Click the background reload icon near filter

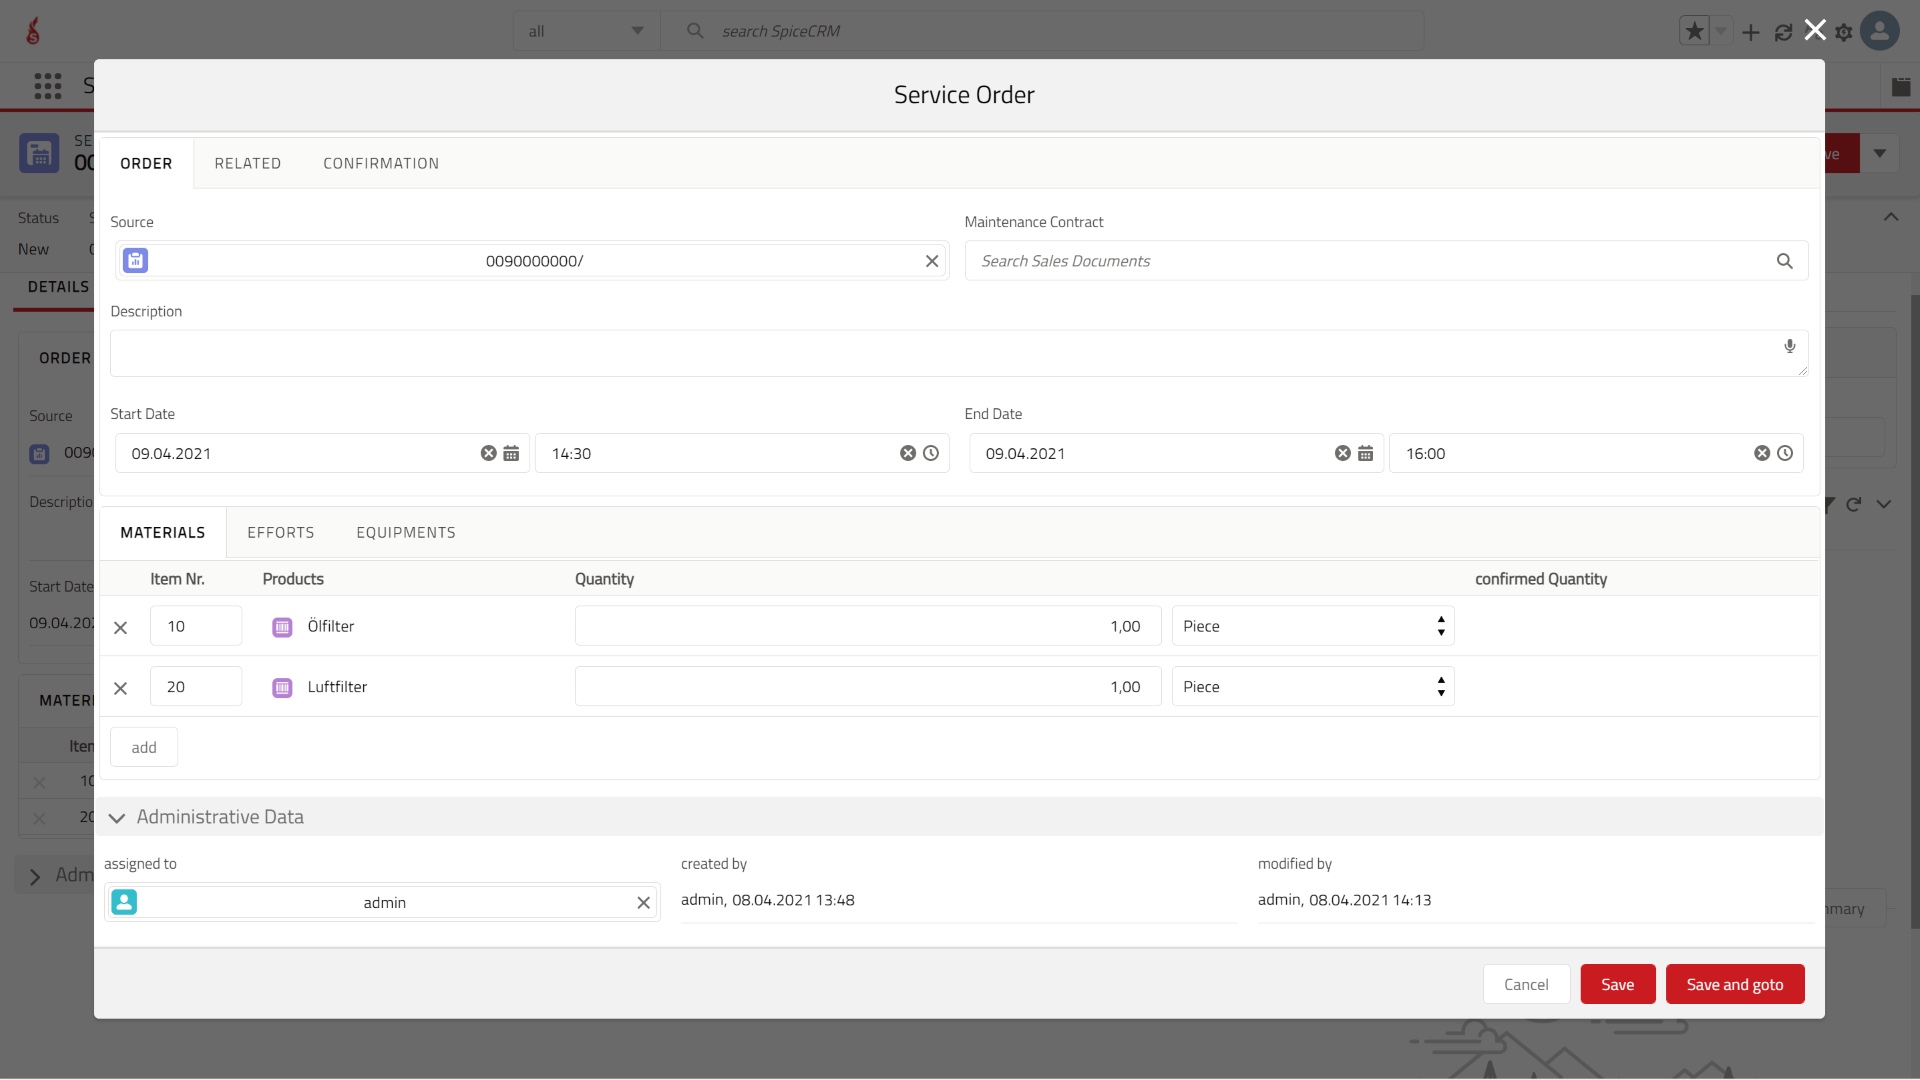[1854, 505]
